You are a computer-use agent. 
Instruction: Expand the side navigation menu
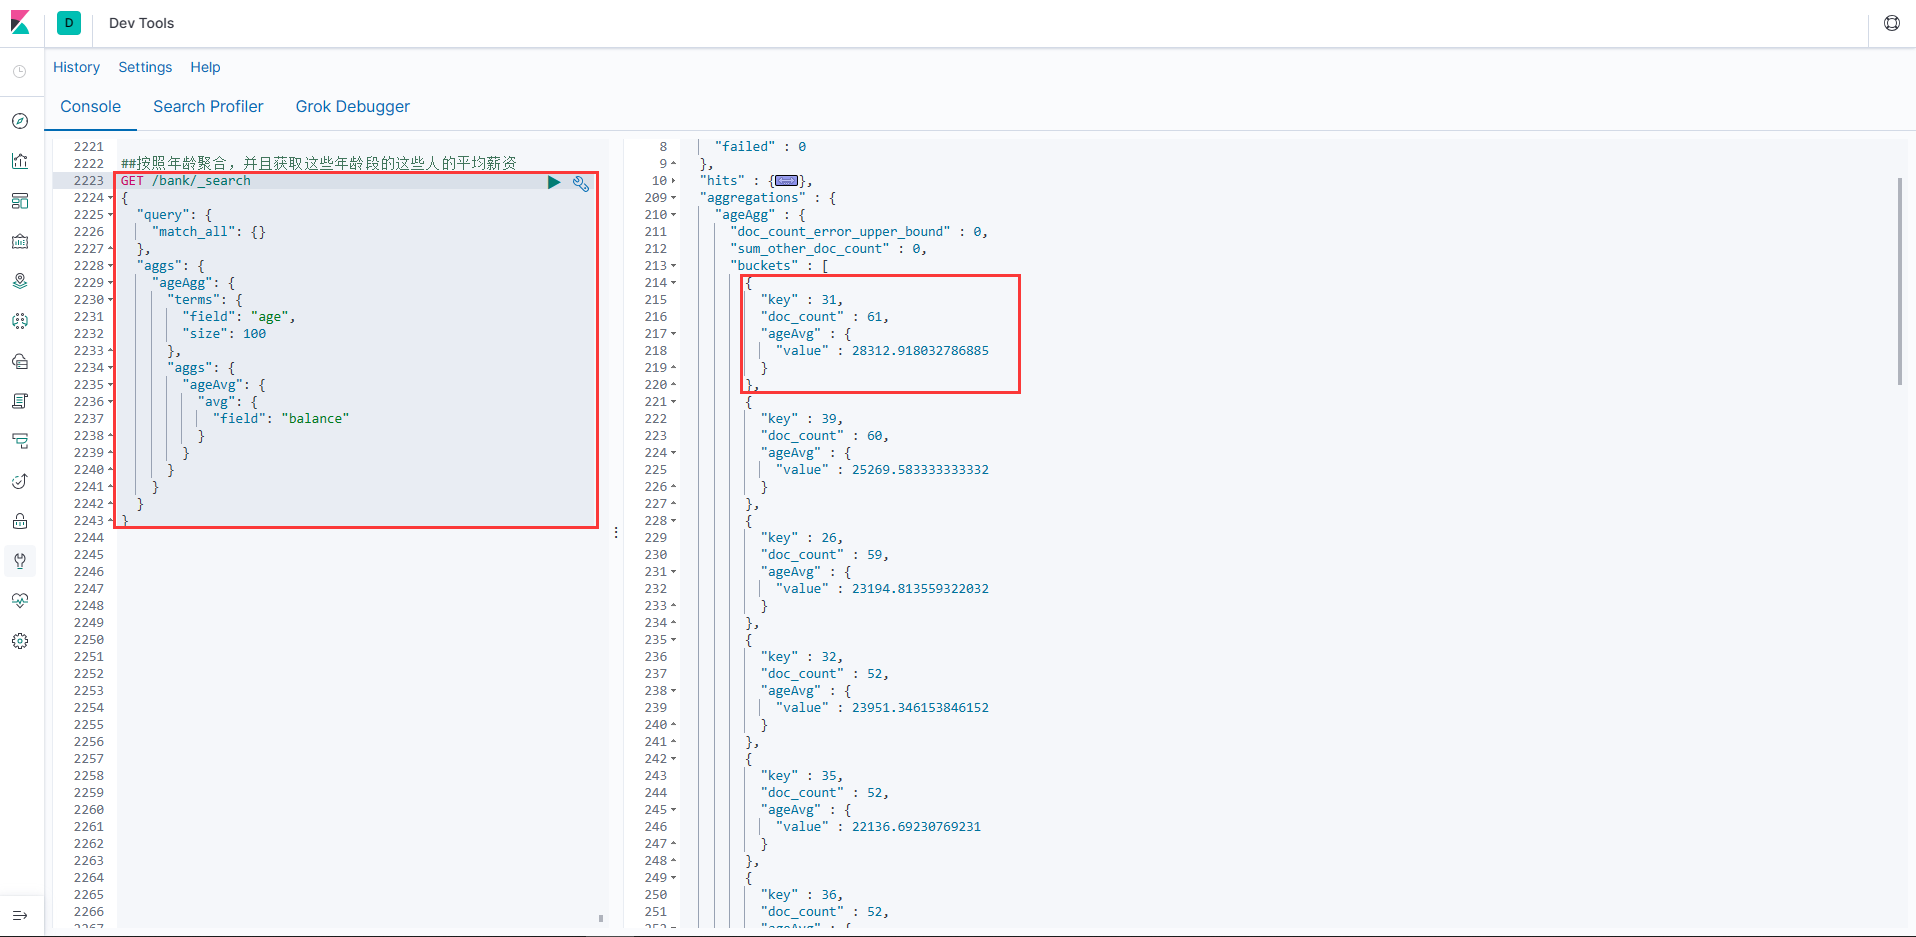click(x=20, y=915)
